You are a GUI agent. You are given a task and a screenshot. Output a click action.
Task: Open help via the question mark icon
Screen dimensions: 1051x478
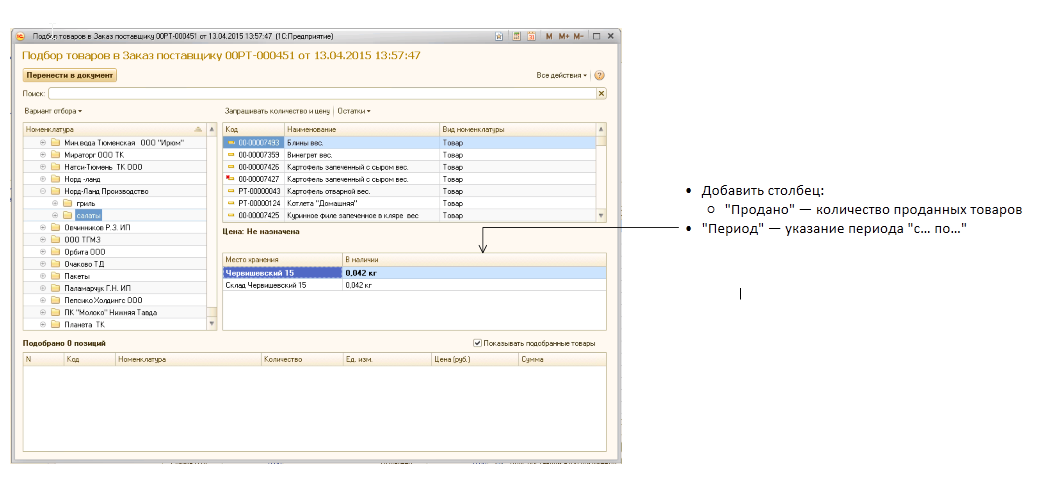(x=600, y=75)
